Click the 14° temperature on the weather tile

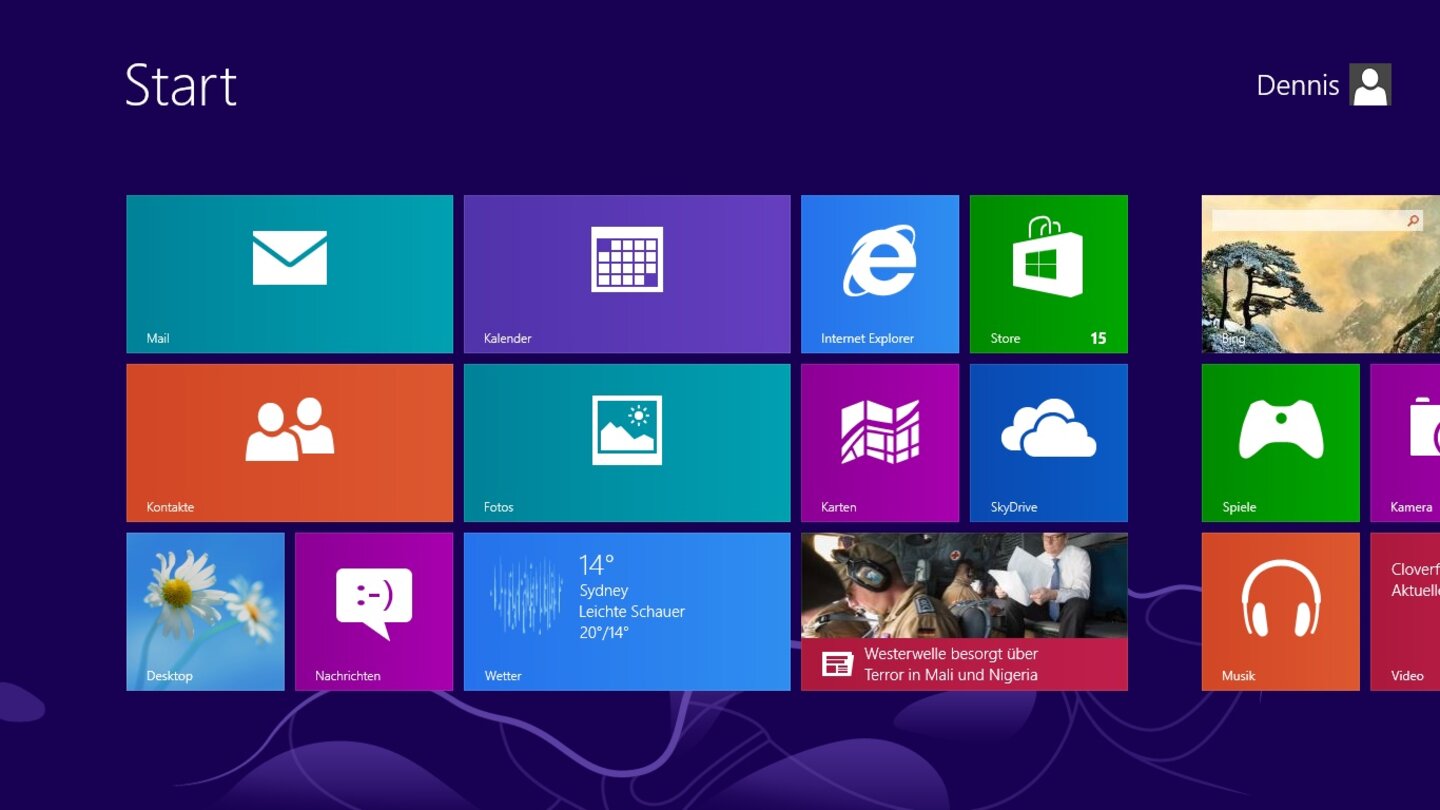596,565
